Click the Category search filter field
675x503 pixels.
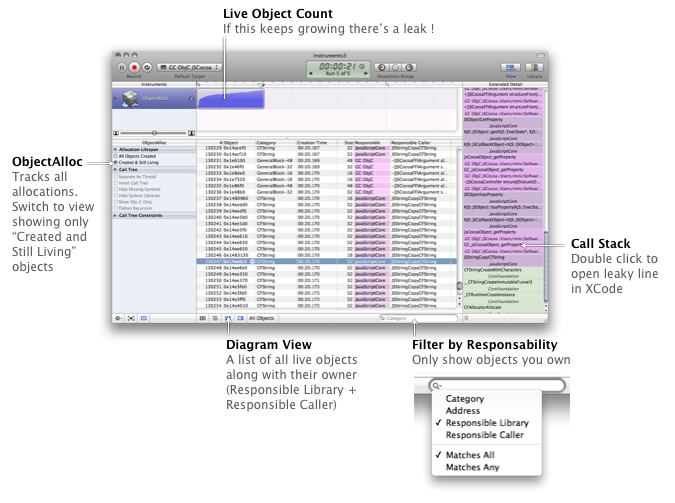(x=421, y=318)
